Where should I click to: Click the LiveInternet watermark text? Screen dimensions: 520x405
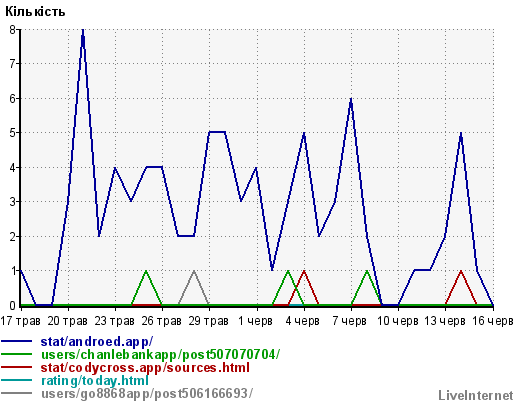point(476,396)
